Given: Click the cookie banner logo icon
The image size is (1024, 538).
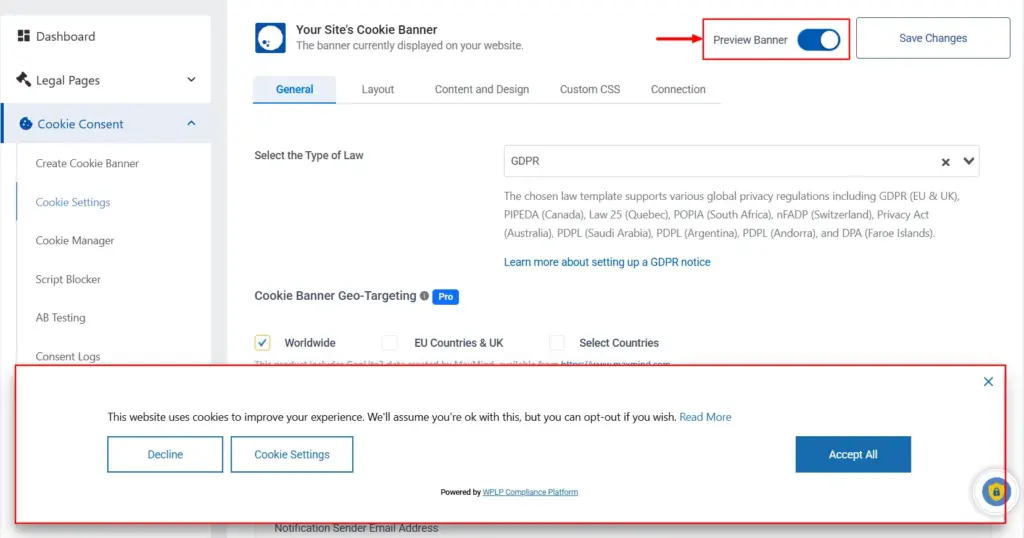Looking at the screenshot, I should coord(270,38).
